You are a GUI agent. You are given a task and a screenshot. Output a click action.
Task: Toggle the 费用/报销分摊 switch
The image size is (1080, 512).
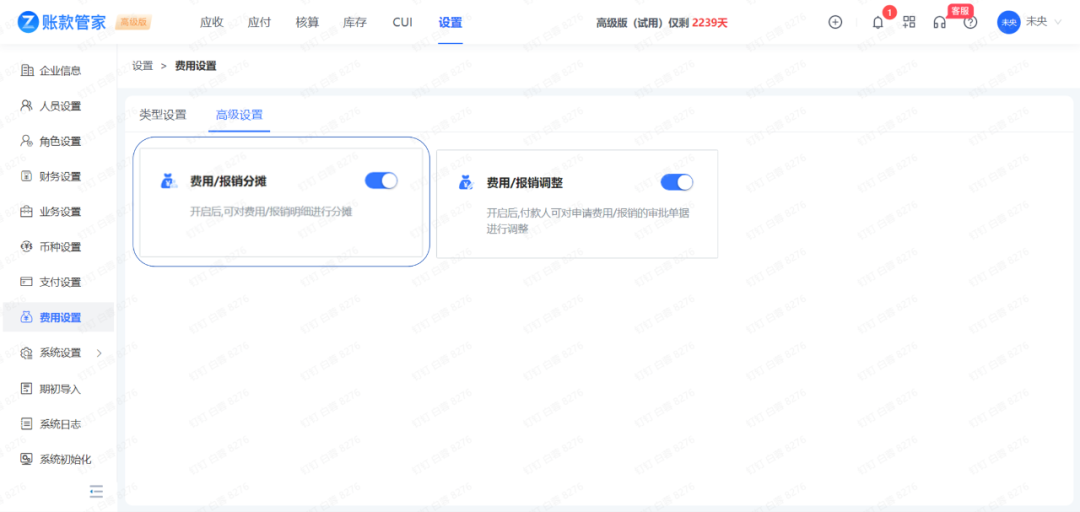click(x=381, y=180)
